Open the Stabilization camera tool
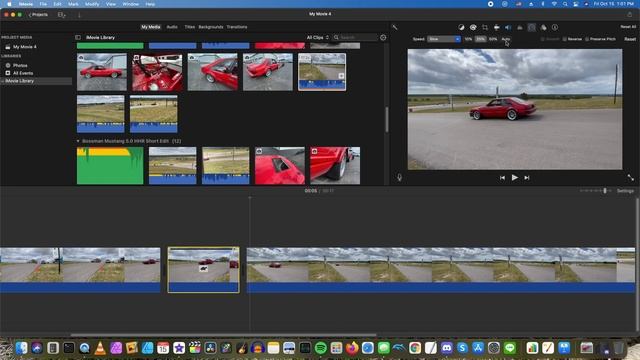Viewport: 640px width, 360px height. point(496,27)
